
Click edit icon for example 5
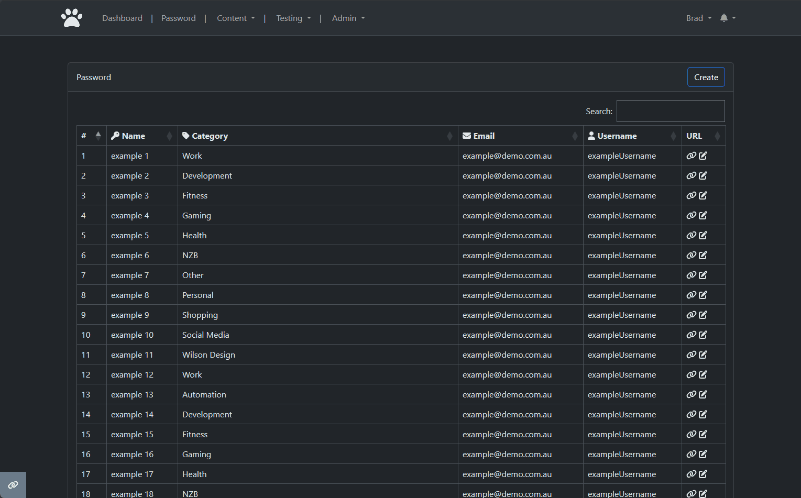(703, 235)
